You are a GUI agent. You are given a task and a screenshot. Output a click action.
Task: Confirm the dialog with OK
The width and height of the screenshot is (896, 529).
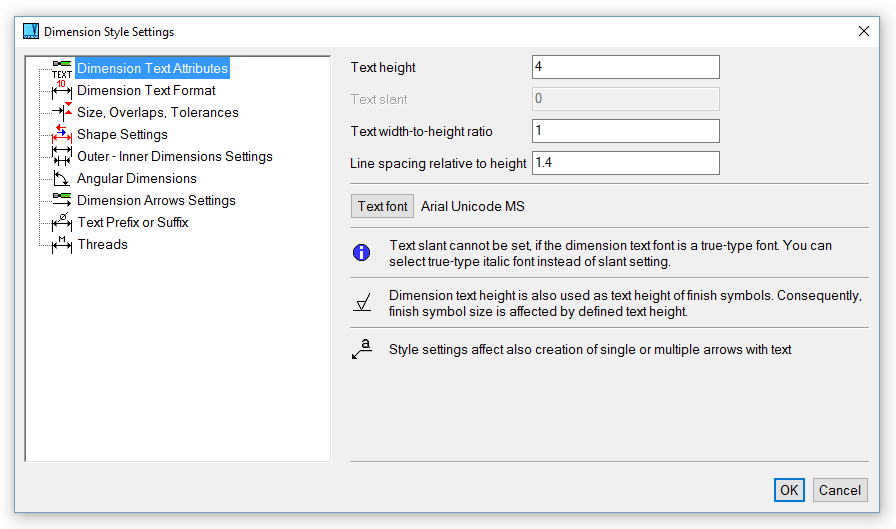coord(789,490)
